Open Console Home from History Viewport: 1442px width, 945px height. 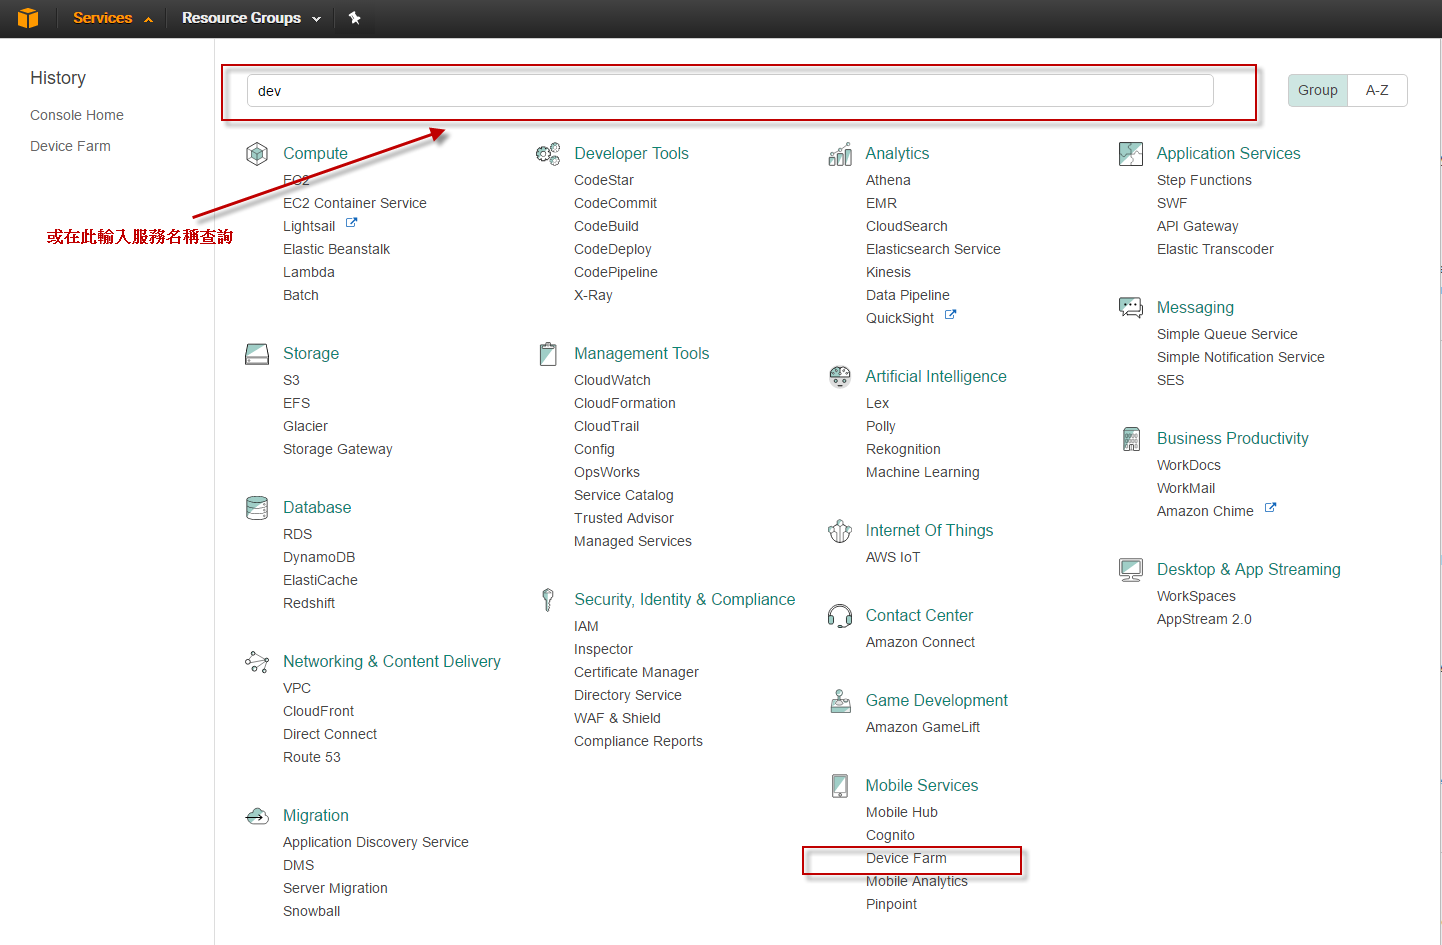(77, 115)
